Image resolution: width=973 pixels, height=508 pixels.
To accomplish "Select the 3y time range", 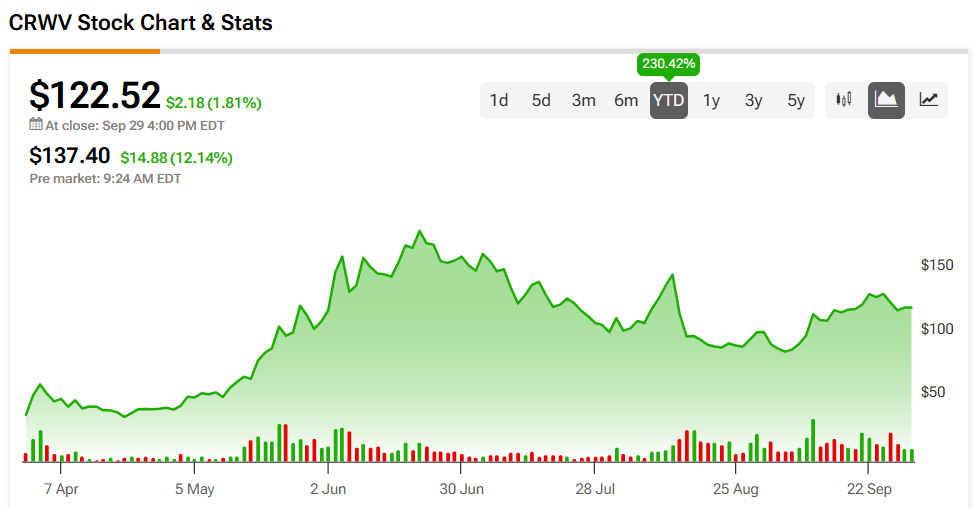I will tap(753, 100).
